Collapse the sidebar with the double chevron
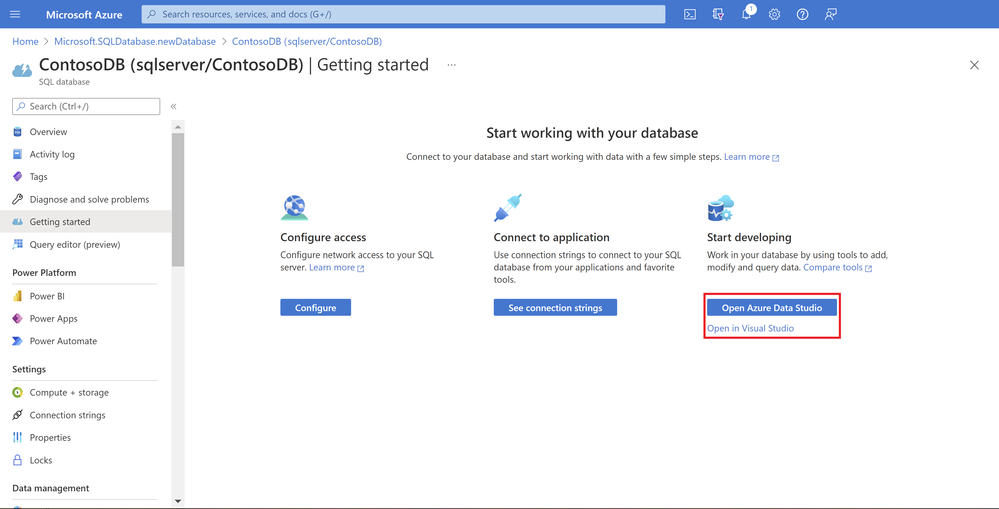 173,106
